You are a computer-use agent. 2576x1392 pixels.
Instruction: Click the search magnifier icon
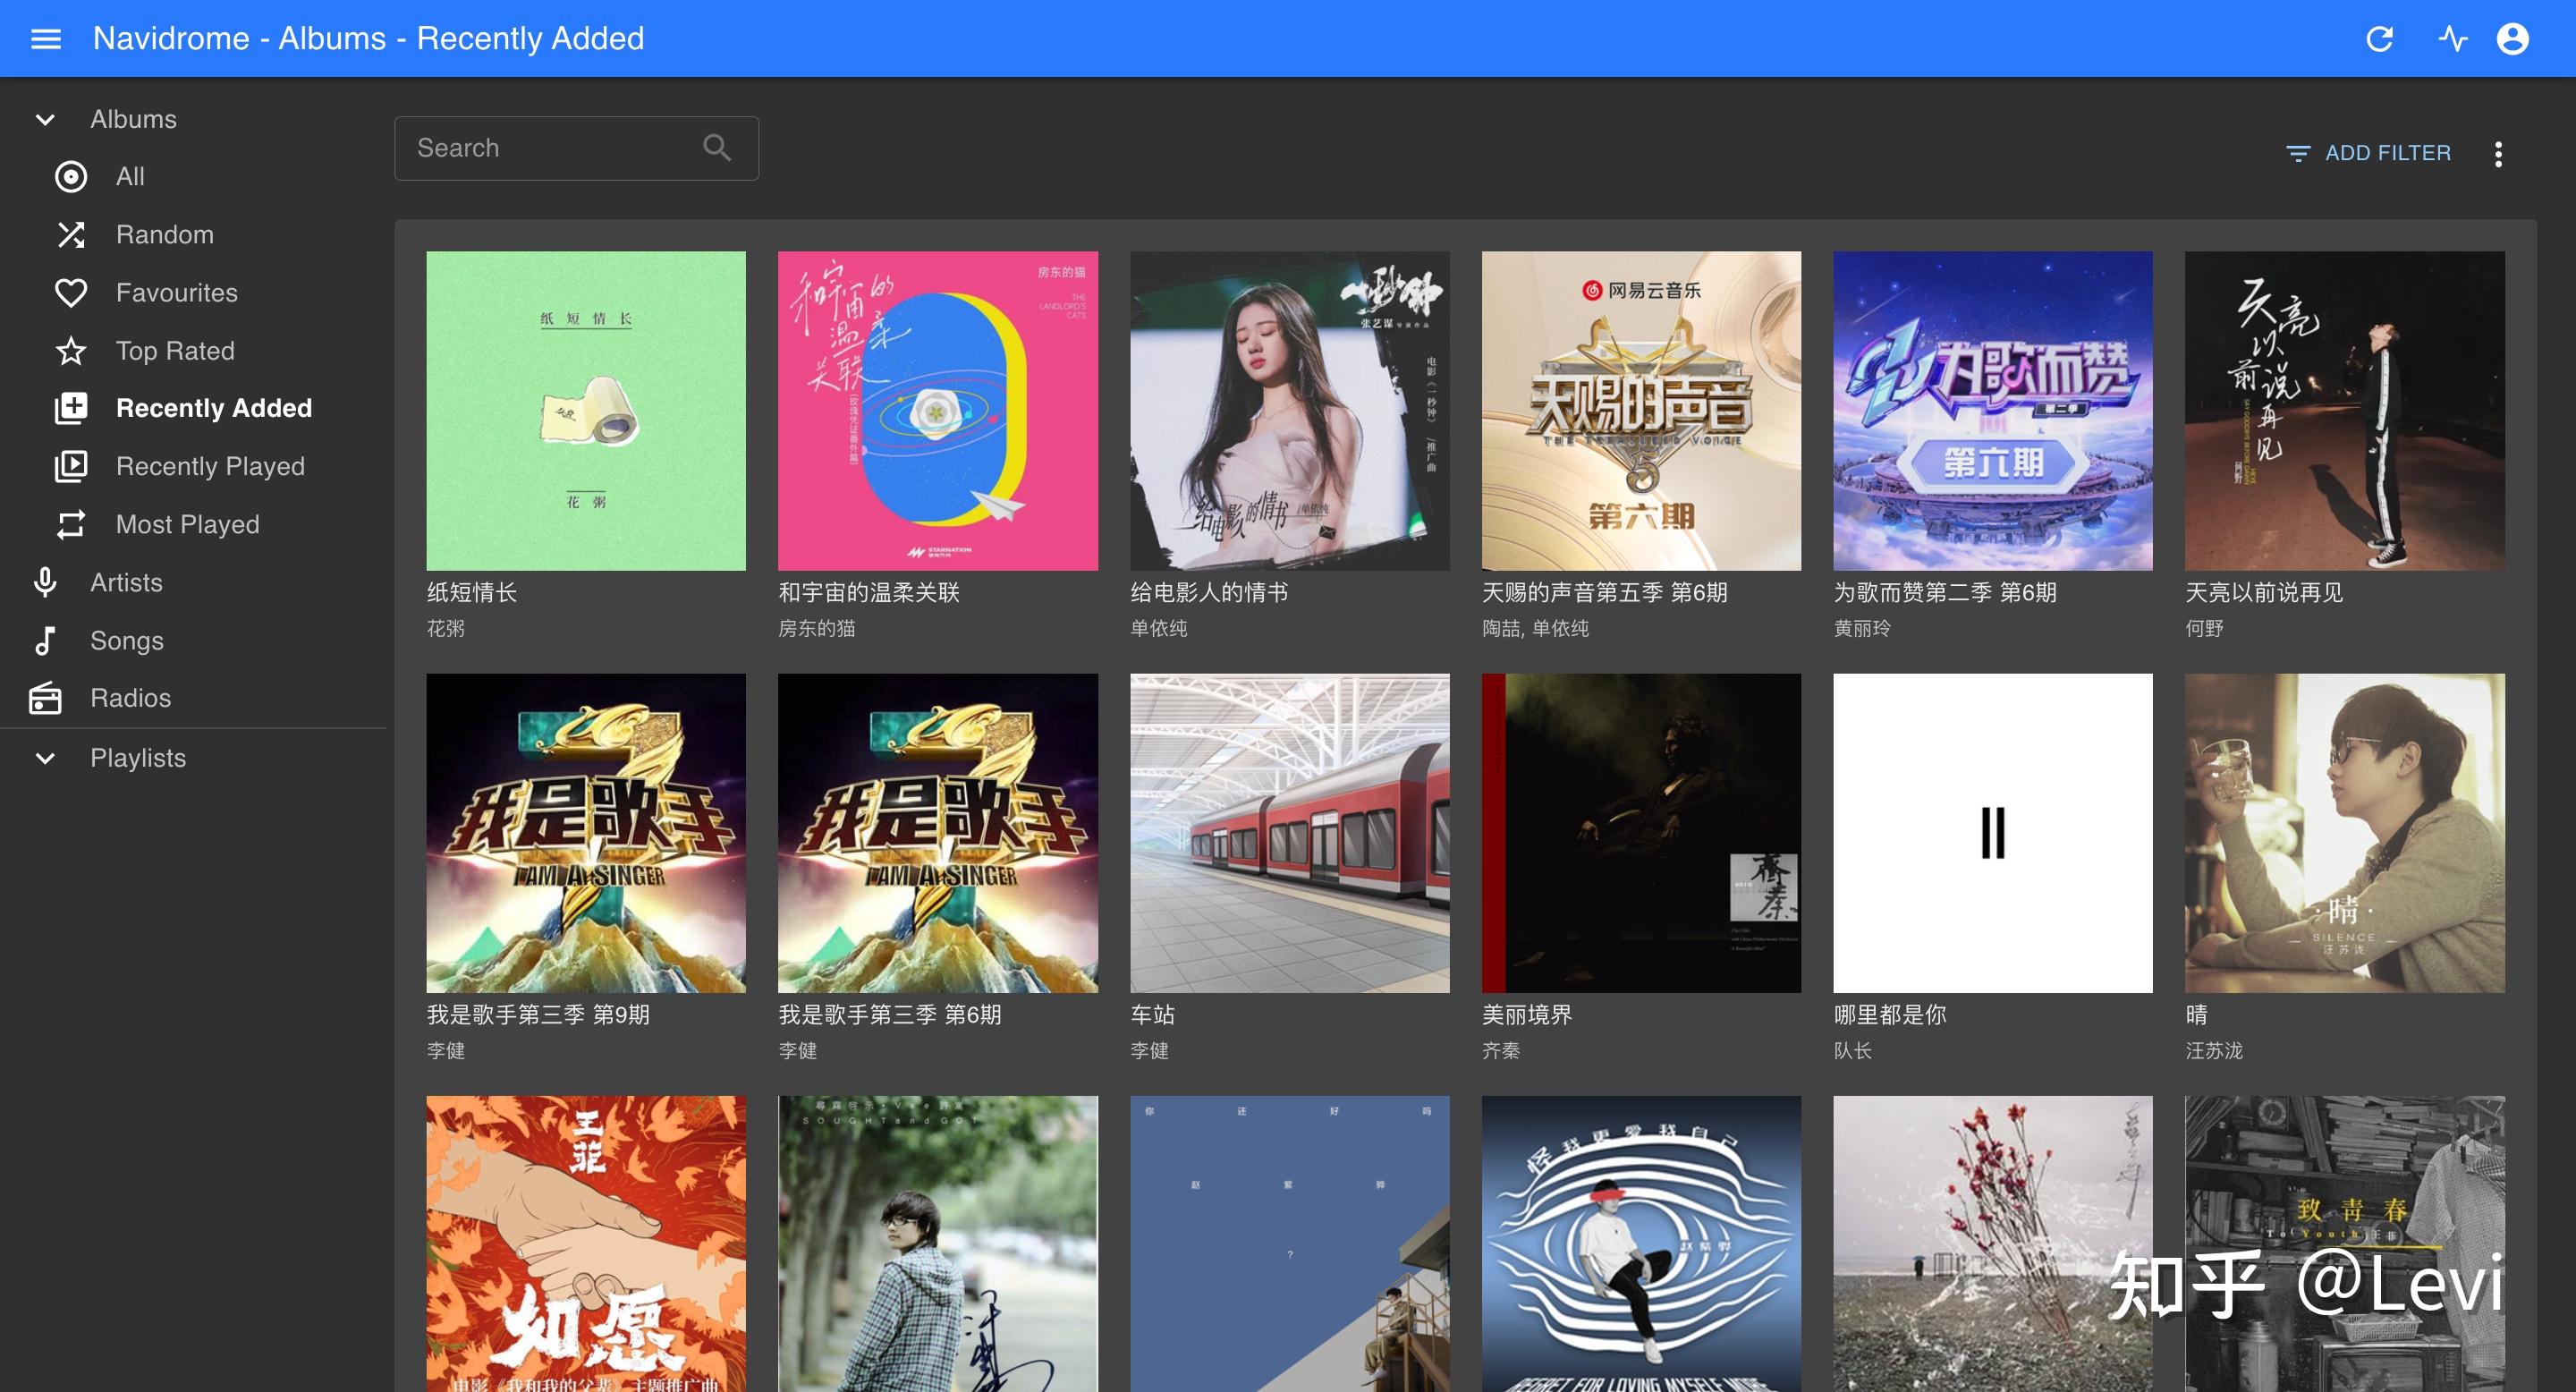pyautogui.click(x=716, y=148)
